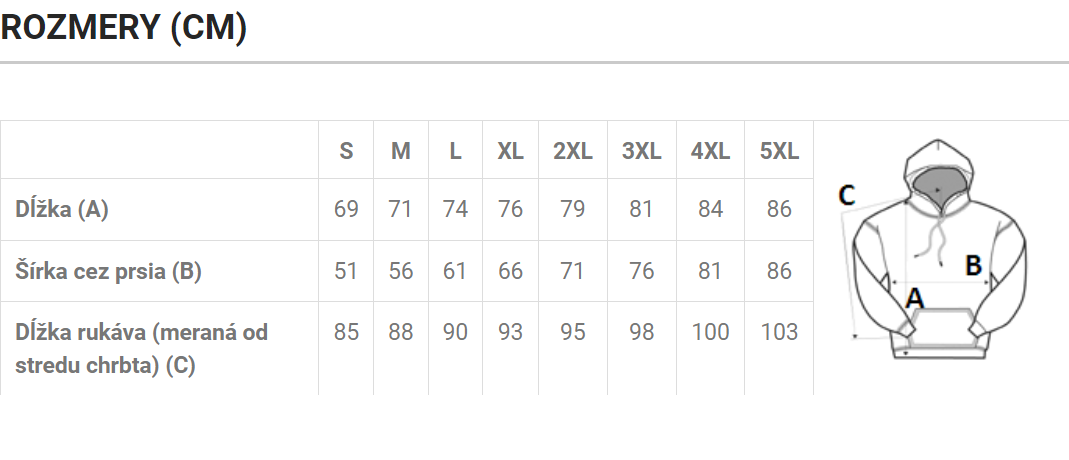Click the letter C on hoodie diagram

coord(846,196)
